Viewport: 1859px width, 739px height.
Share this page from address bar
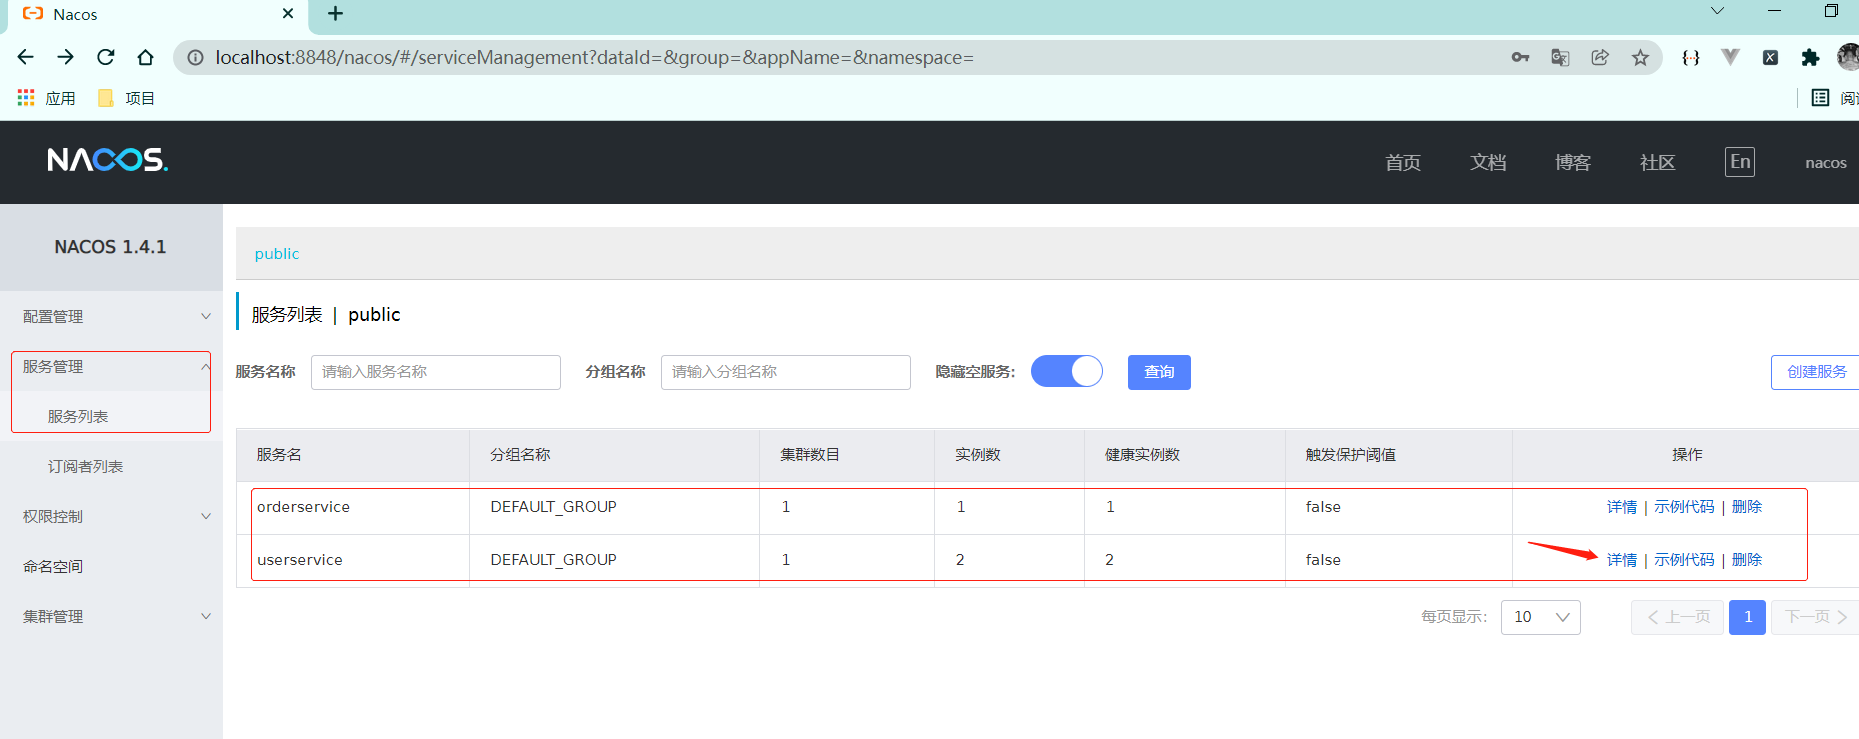pyautogui.click(x=1600, y=57)
